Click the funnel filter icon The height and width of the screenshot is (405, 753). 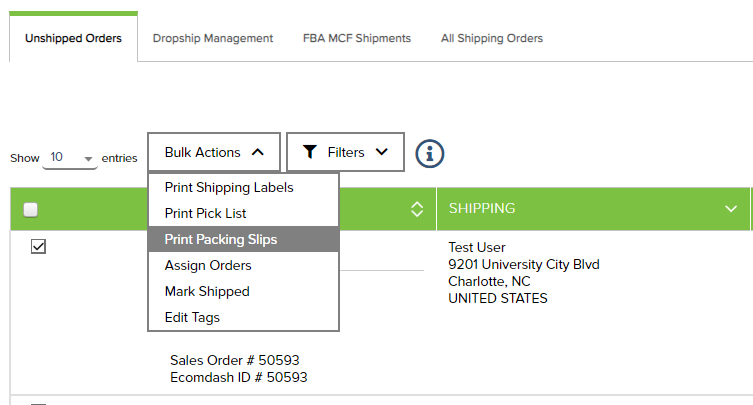tap(310, 152)
